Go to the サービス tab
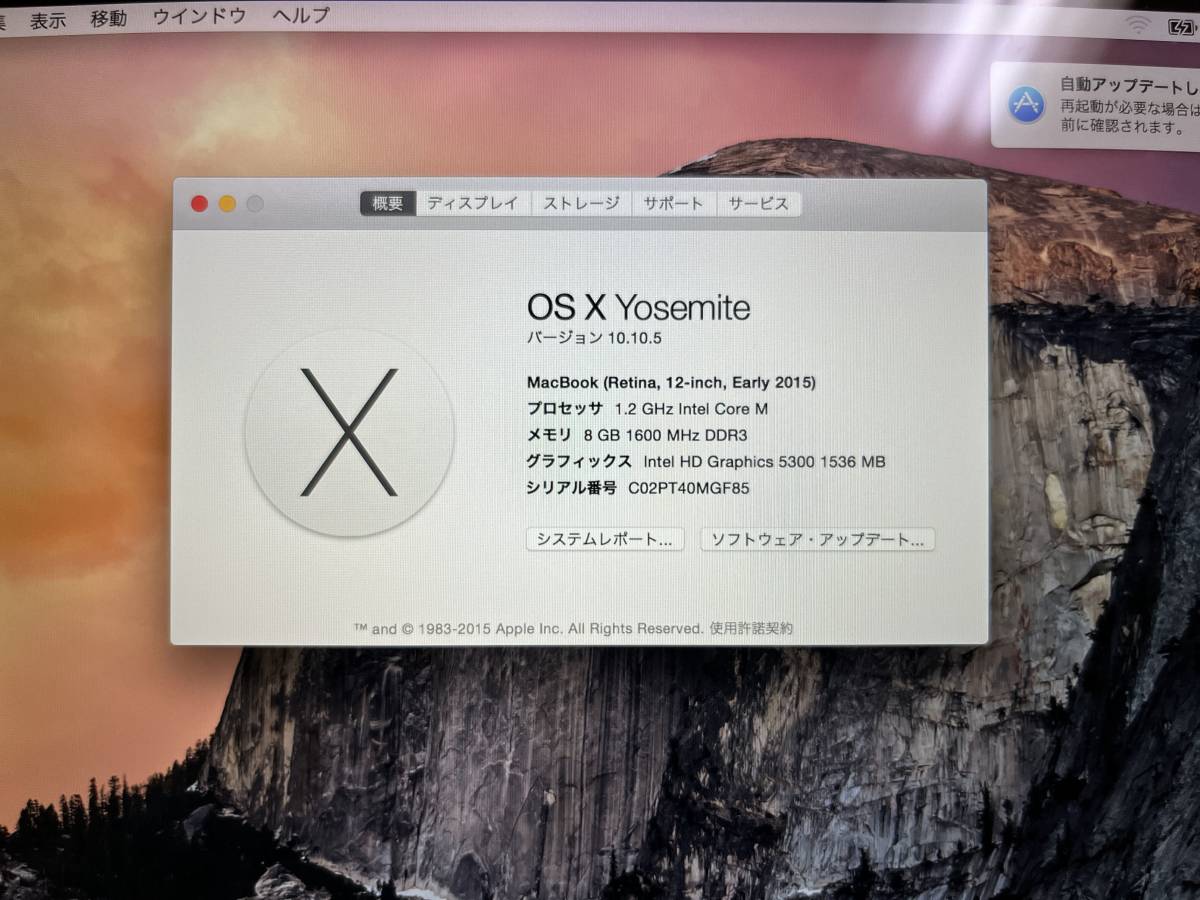Viewport: 1200px width, 900px height. tap(758, 203)
